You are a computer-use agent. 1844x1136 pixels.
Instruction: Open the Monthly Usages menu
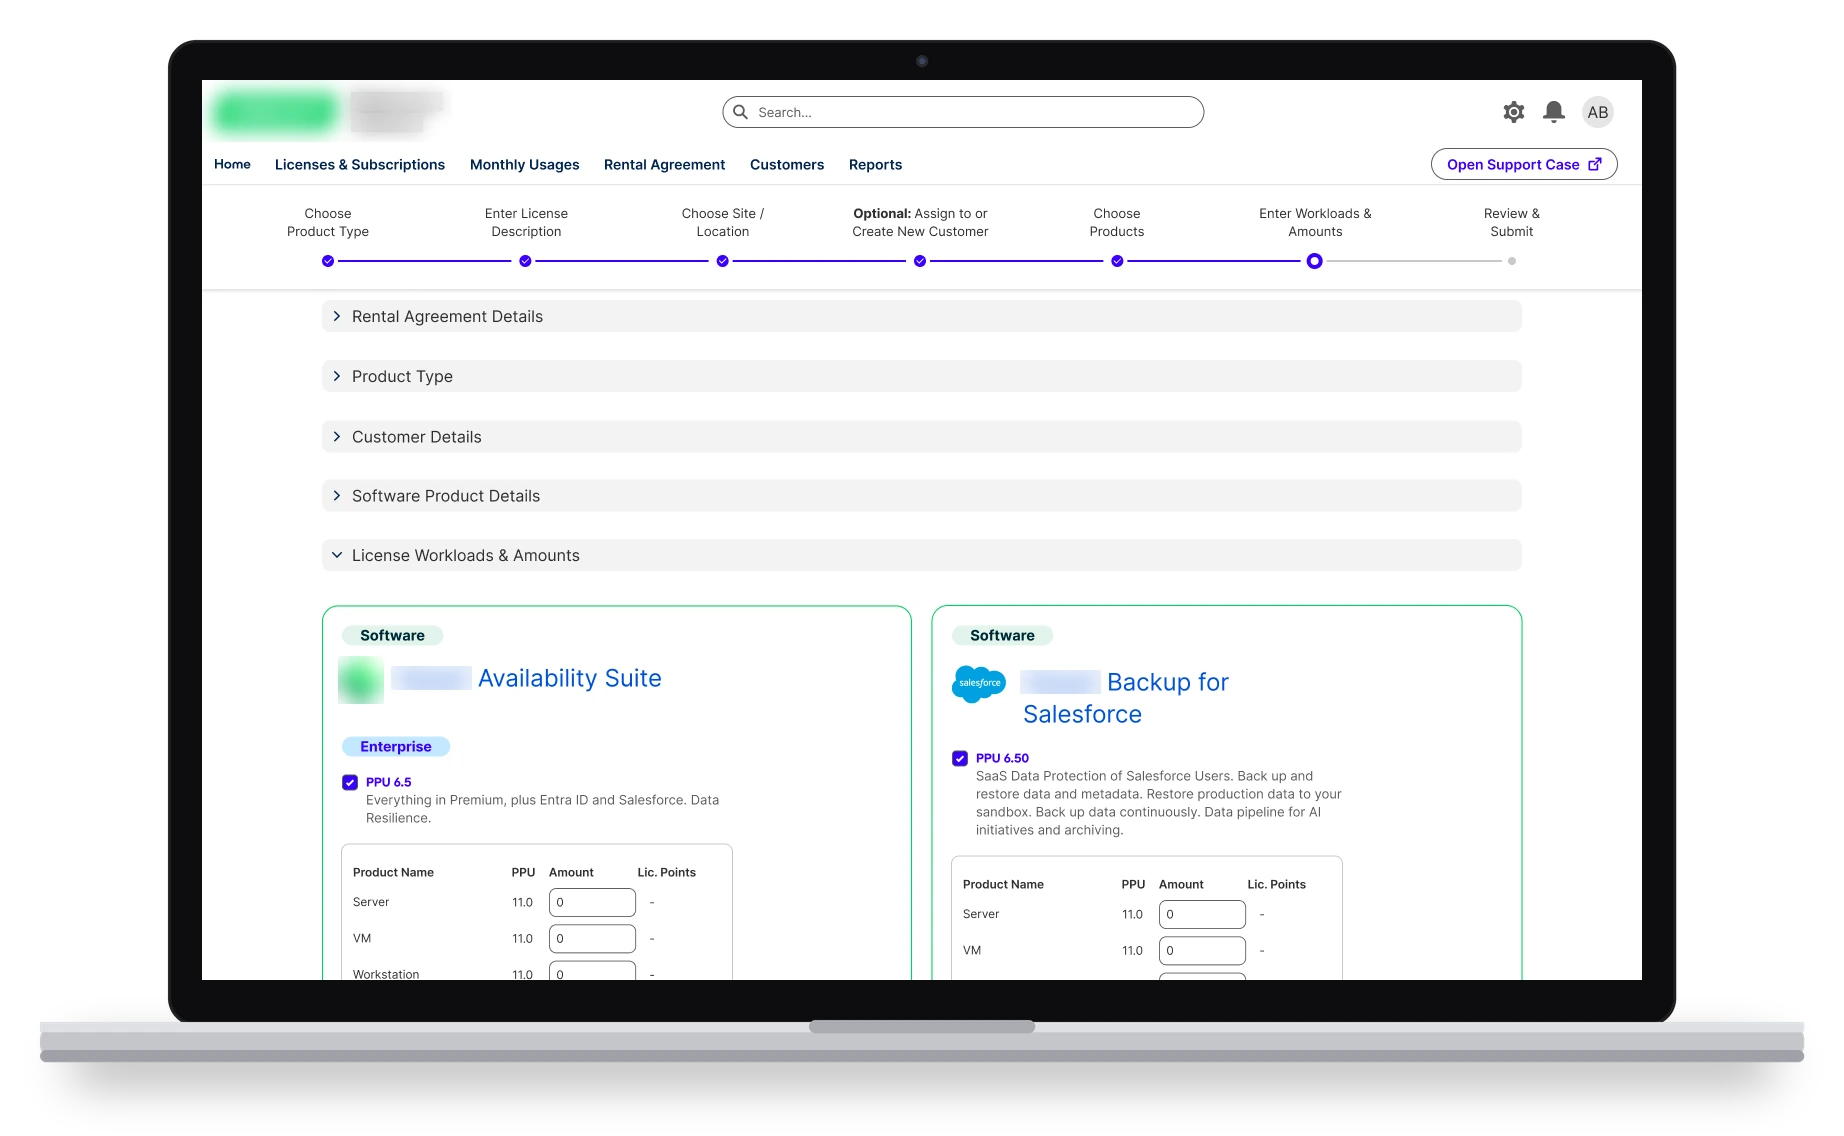pyautogui.click(x=525, y=164)
